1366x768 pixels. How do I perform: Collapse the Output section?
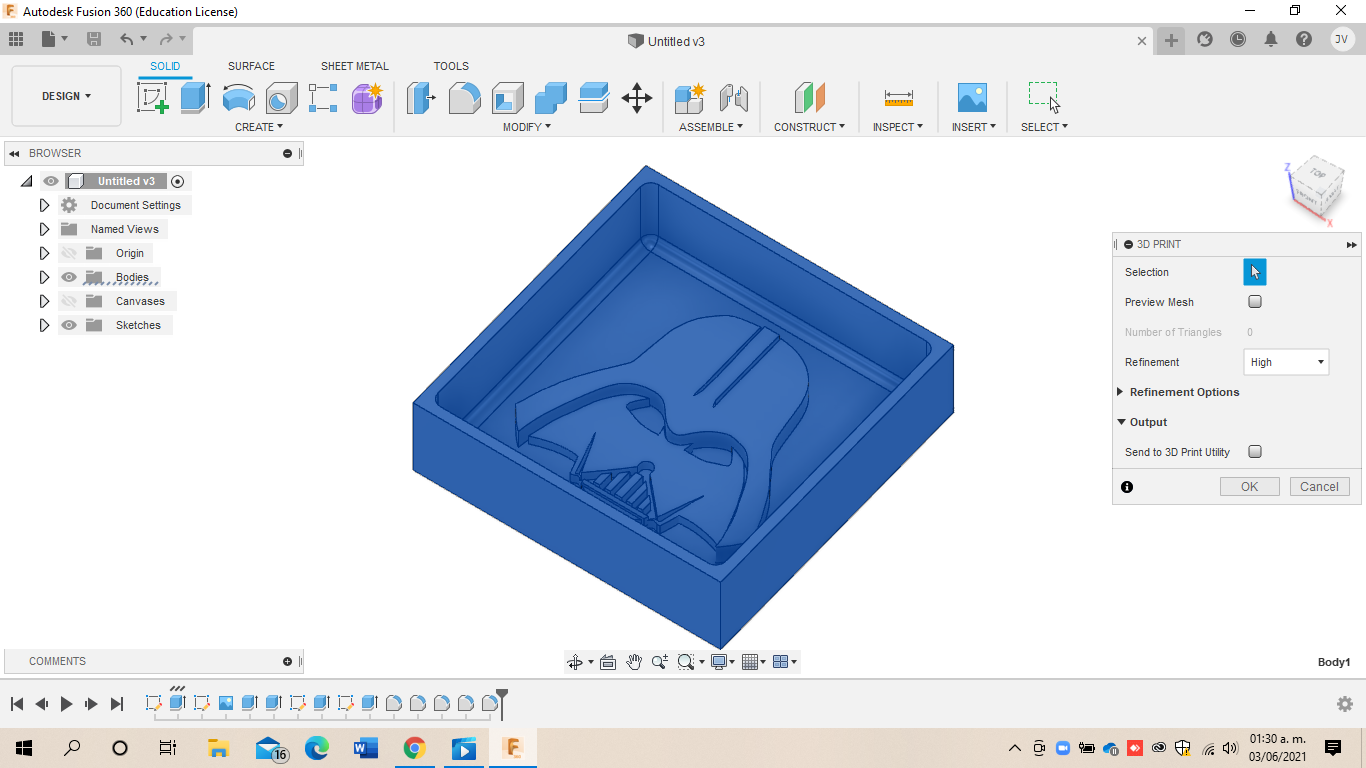pos(1121,422)
